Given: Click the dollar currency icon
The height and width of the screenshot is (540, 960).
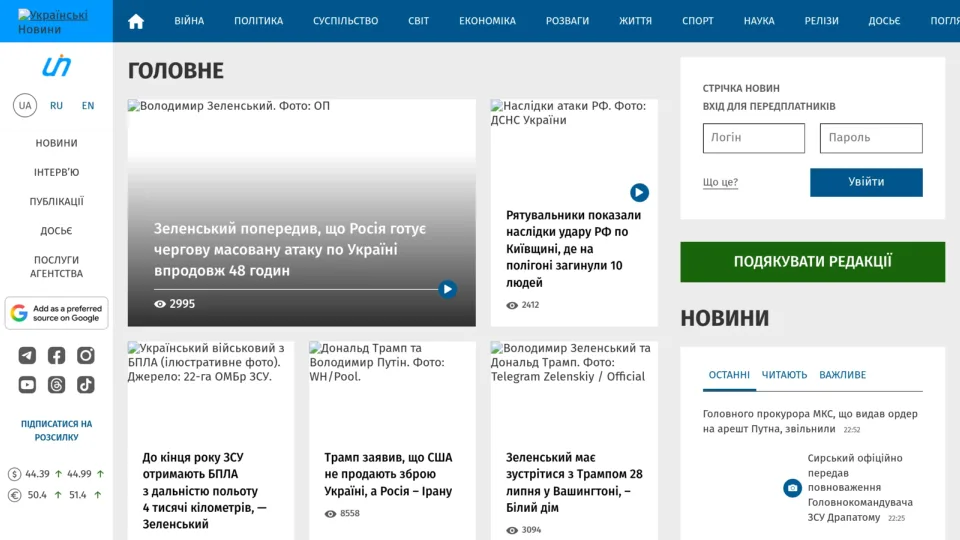Looking at the screenshot, I should click(14, 474).
